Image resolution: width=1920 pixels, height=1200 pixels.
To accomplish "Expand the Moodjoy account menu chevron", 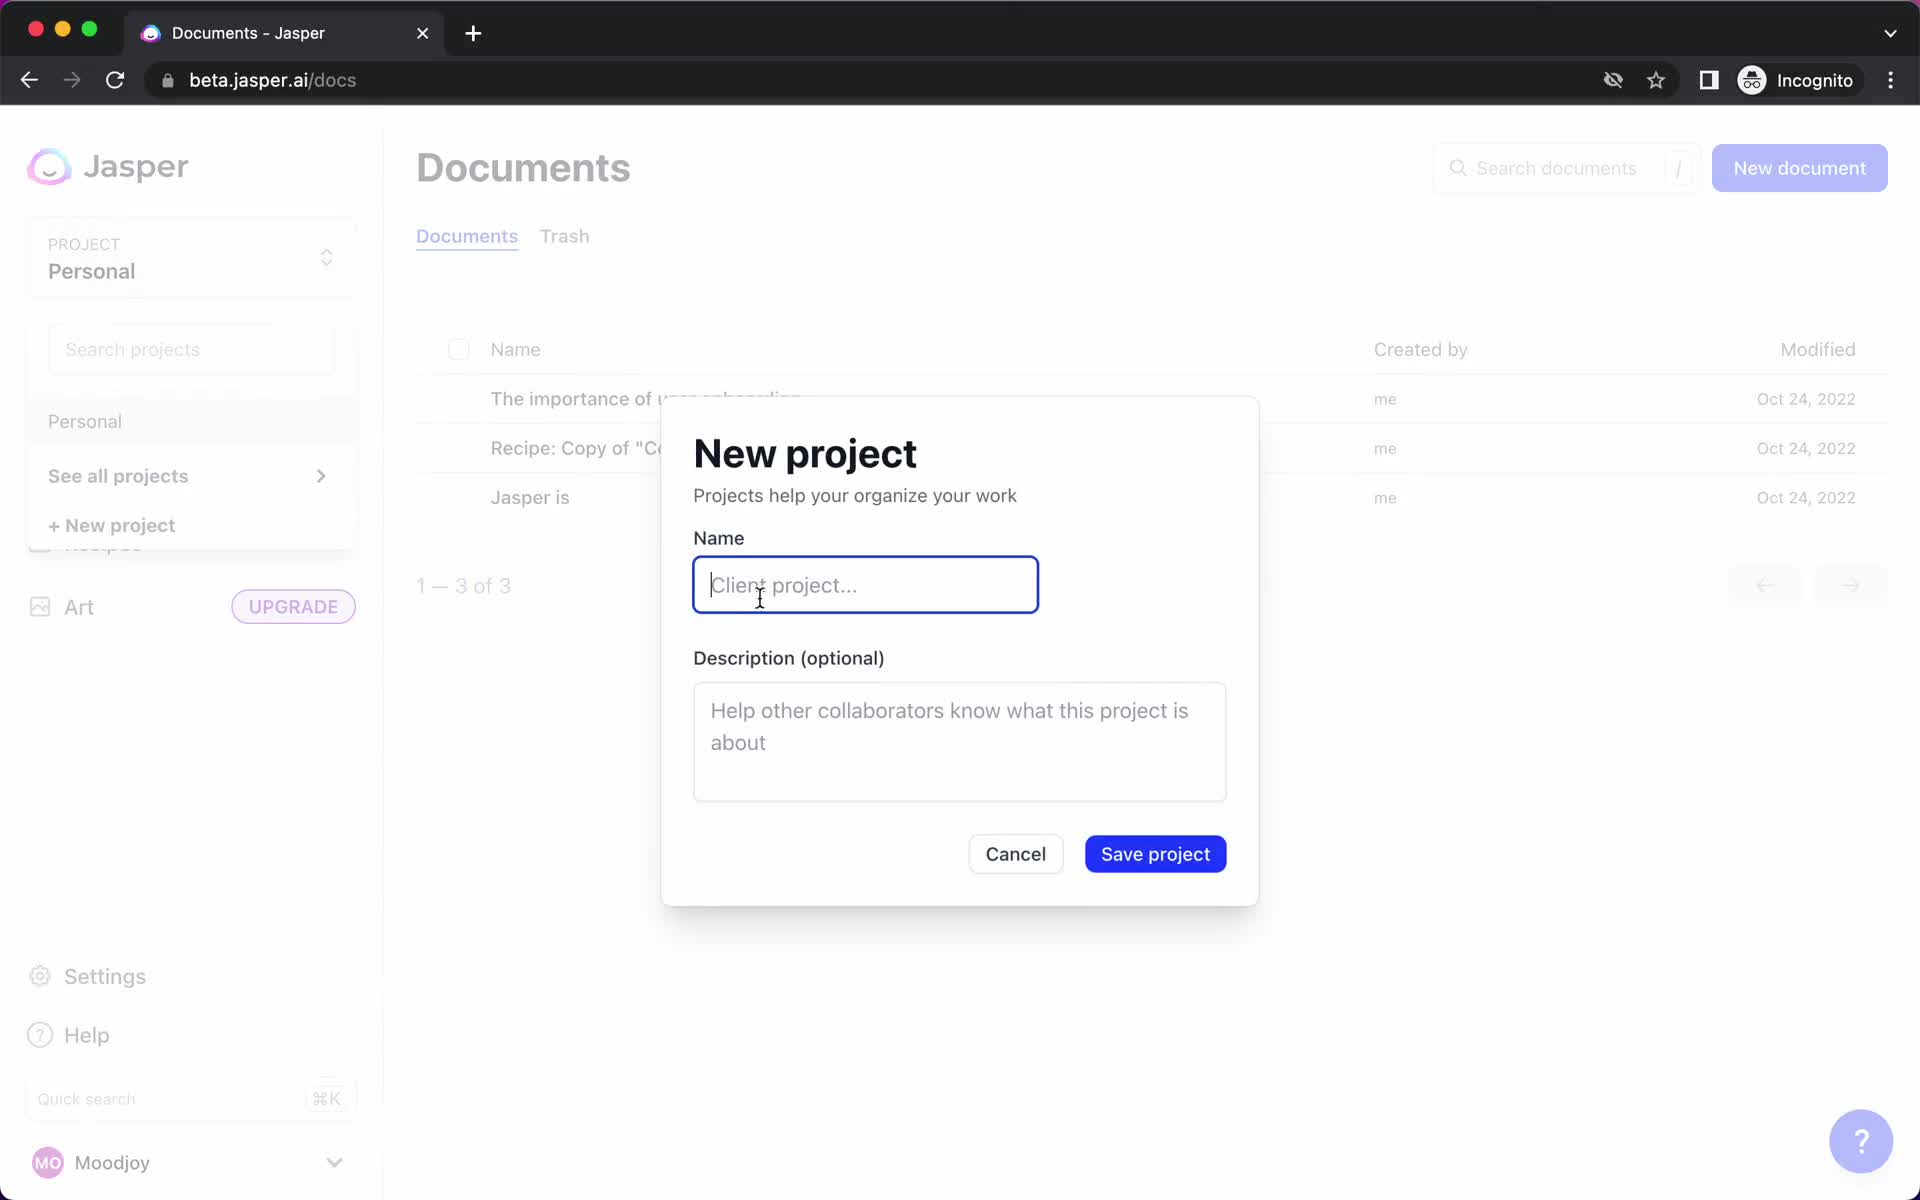I will point(335,1162).
